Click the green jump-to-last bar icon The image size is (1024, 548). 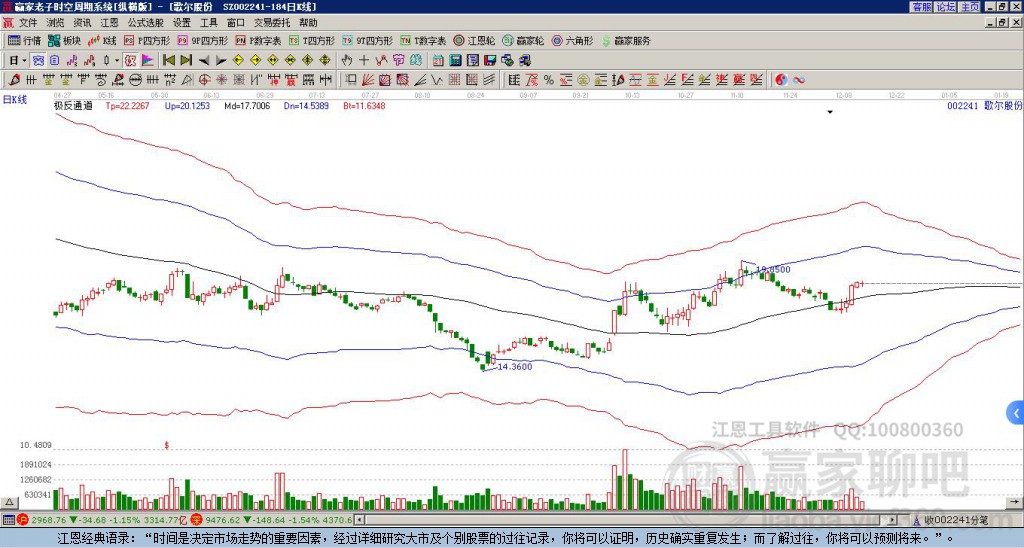(x=186, y=61)
